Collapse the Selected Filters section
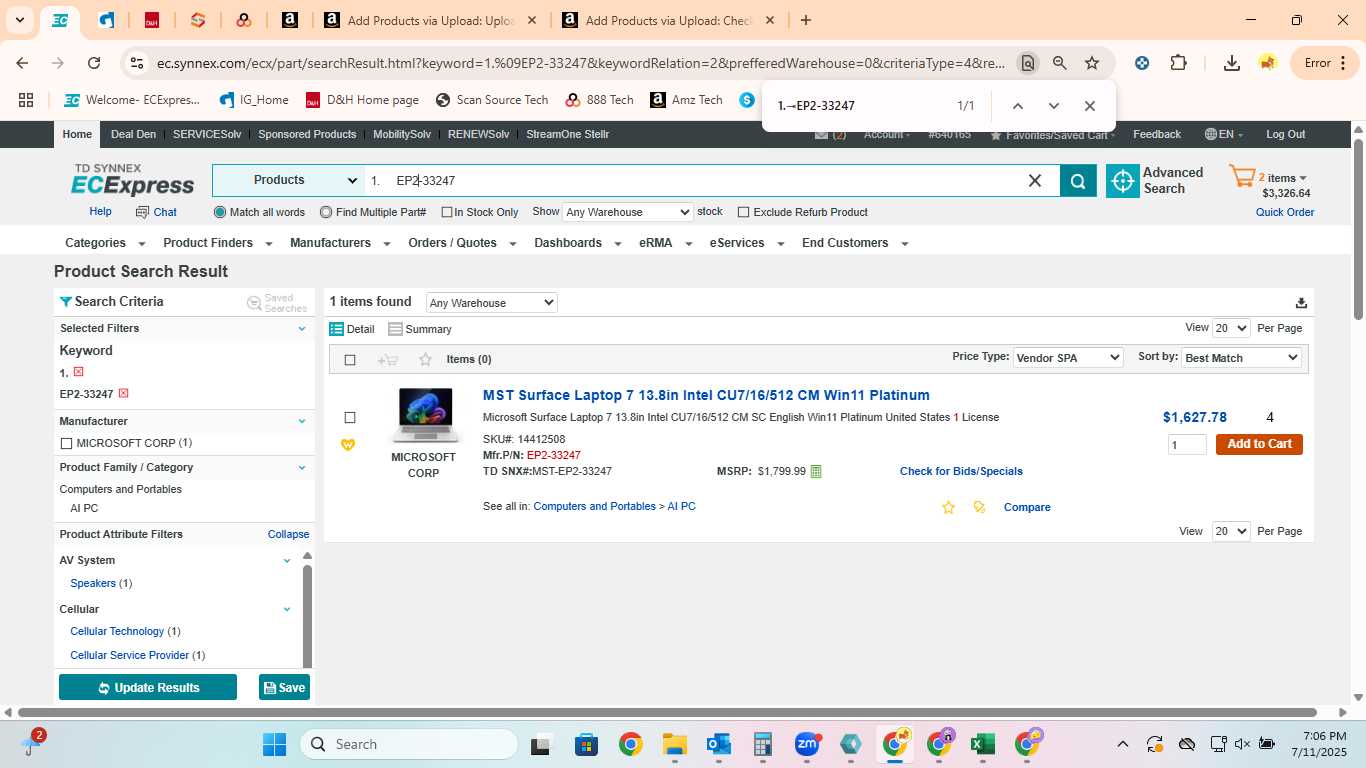 [x=302, y=328]
